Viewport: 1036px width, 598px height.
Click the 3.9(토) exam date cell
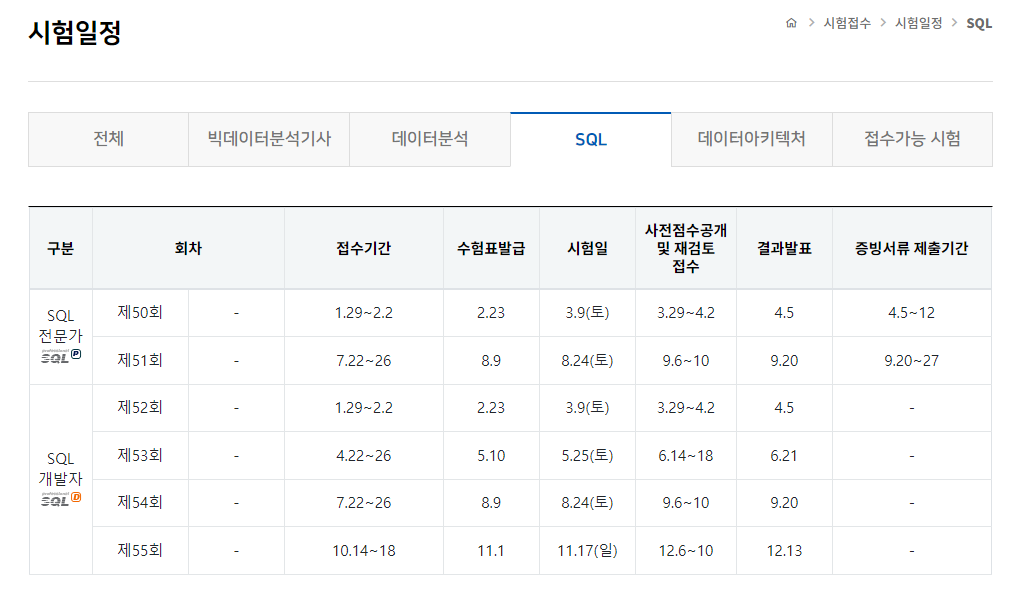point(586,312)
